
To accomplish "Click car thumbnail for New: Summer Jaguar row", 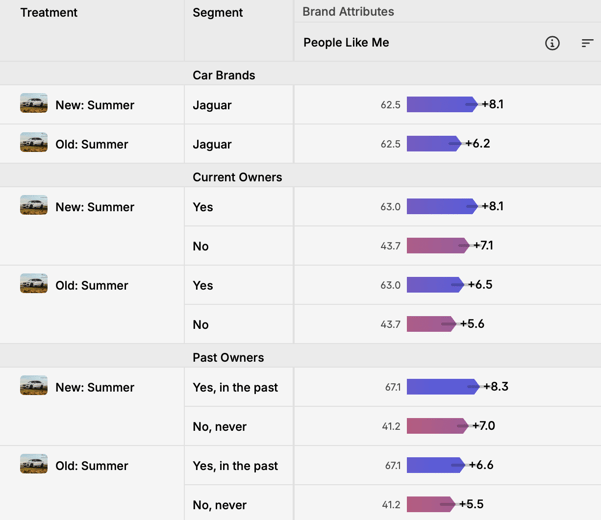I will [x=34, y=103].
